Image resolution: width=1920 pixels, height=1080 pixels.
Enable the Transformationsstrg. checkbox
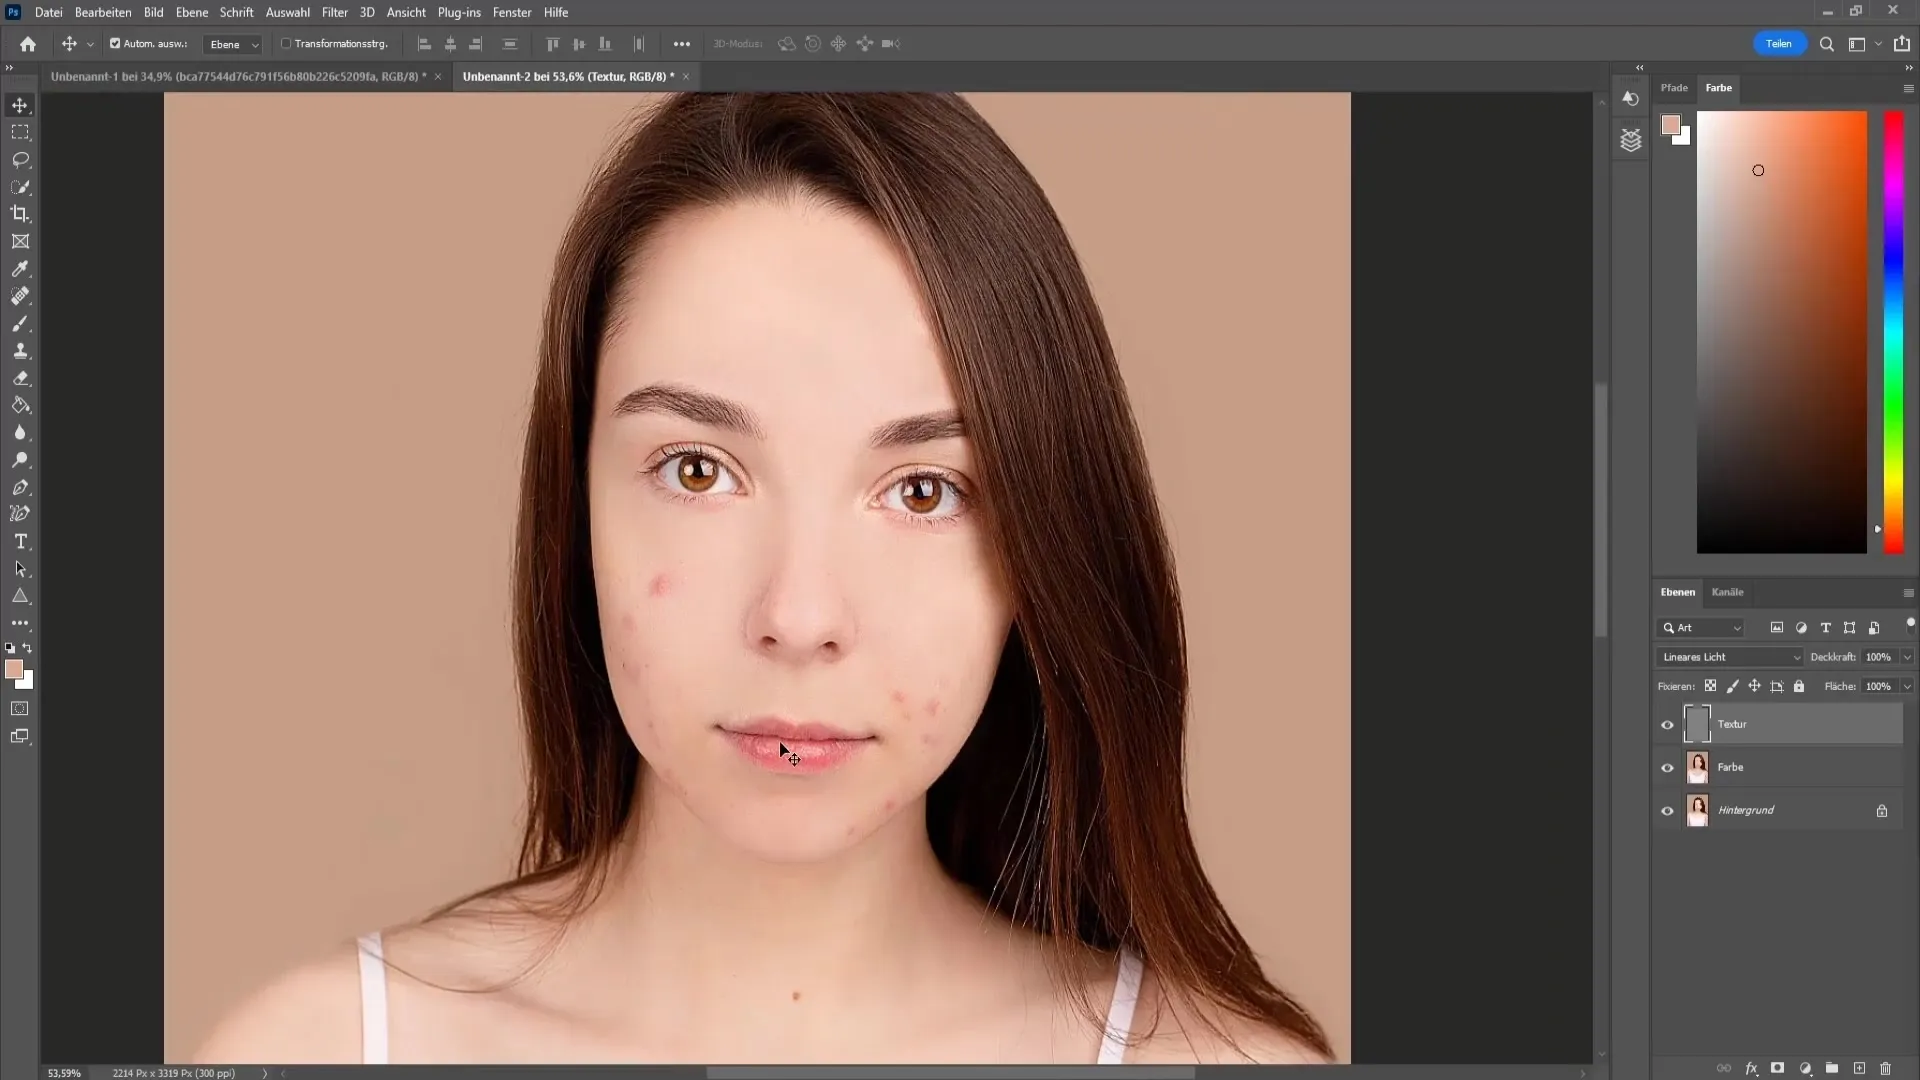(286, 44)
